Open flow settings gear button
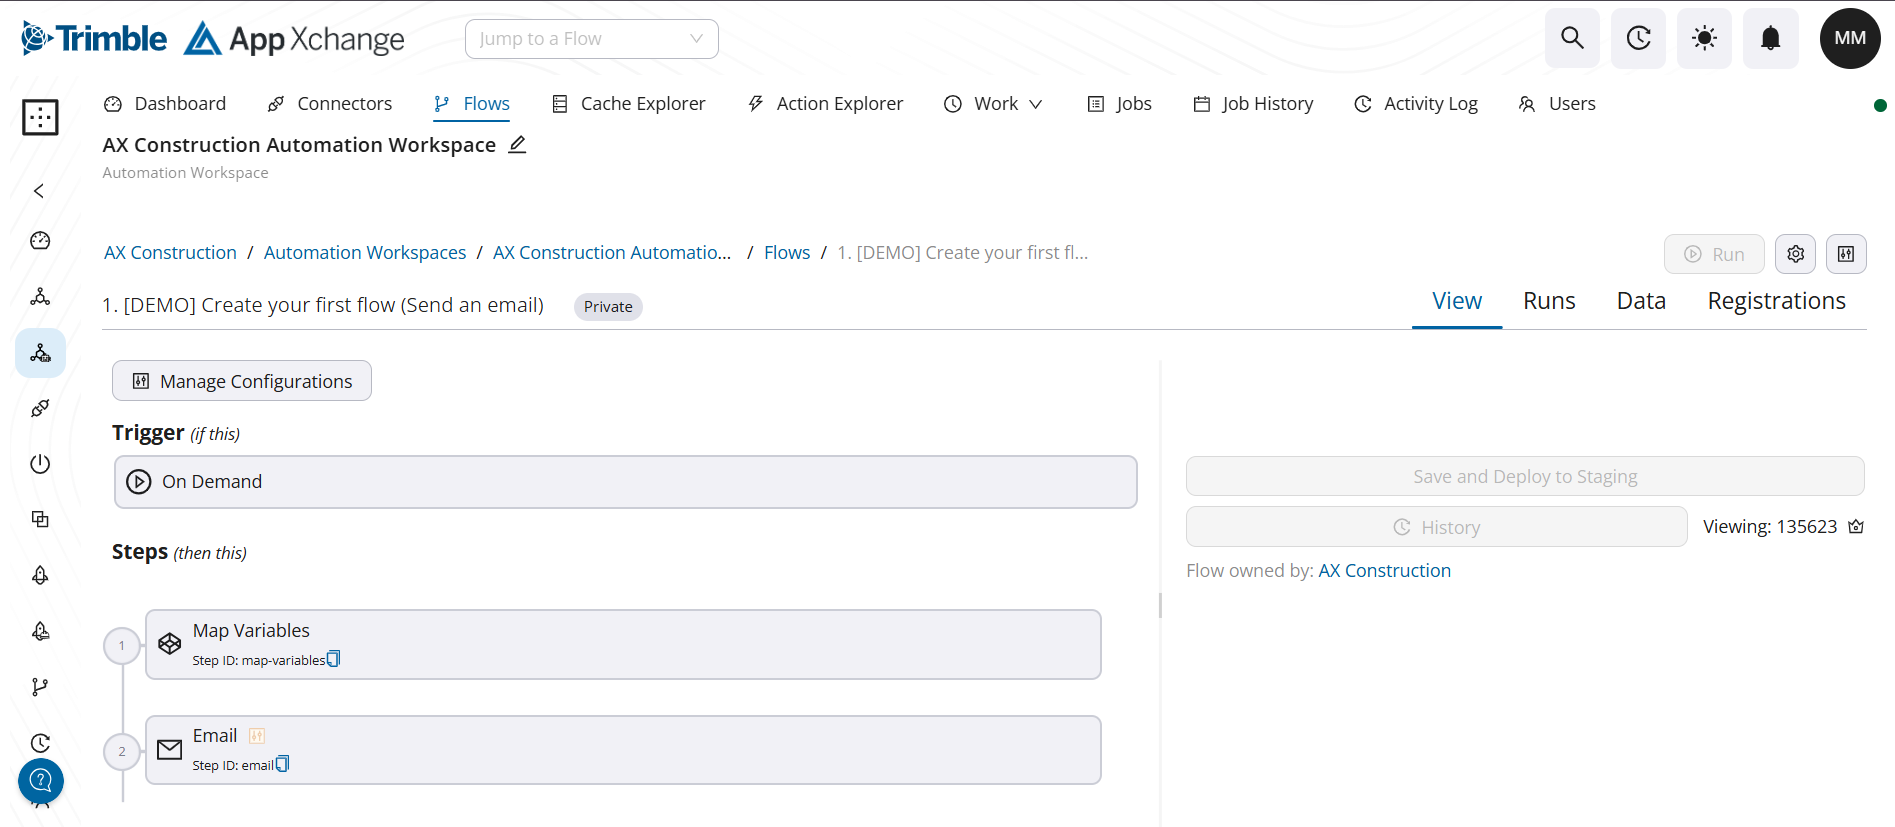Viewport: 1895px width, 827px height. (1795, 254)
